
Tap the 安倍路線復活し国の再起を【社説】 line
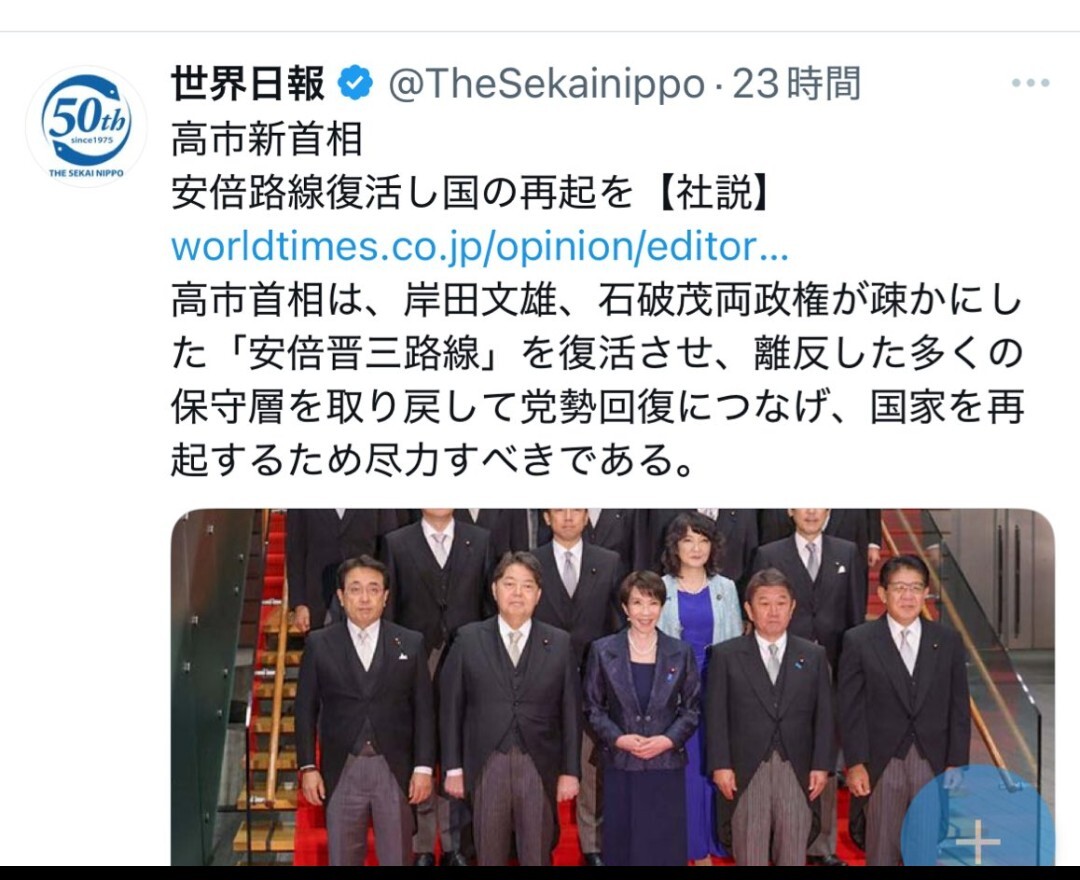(470, 191)
